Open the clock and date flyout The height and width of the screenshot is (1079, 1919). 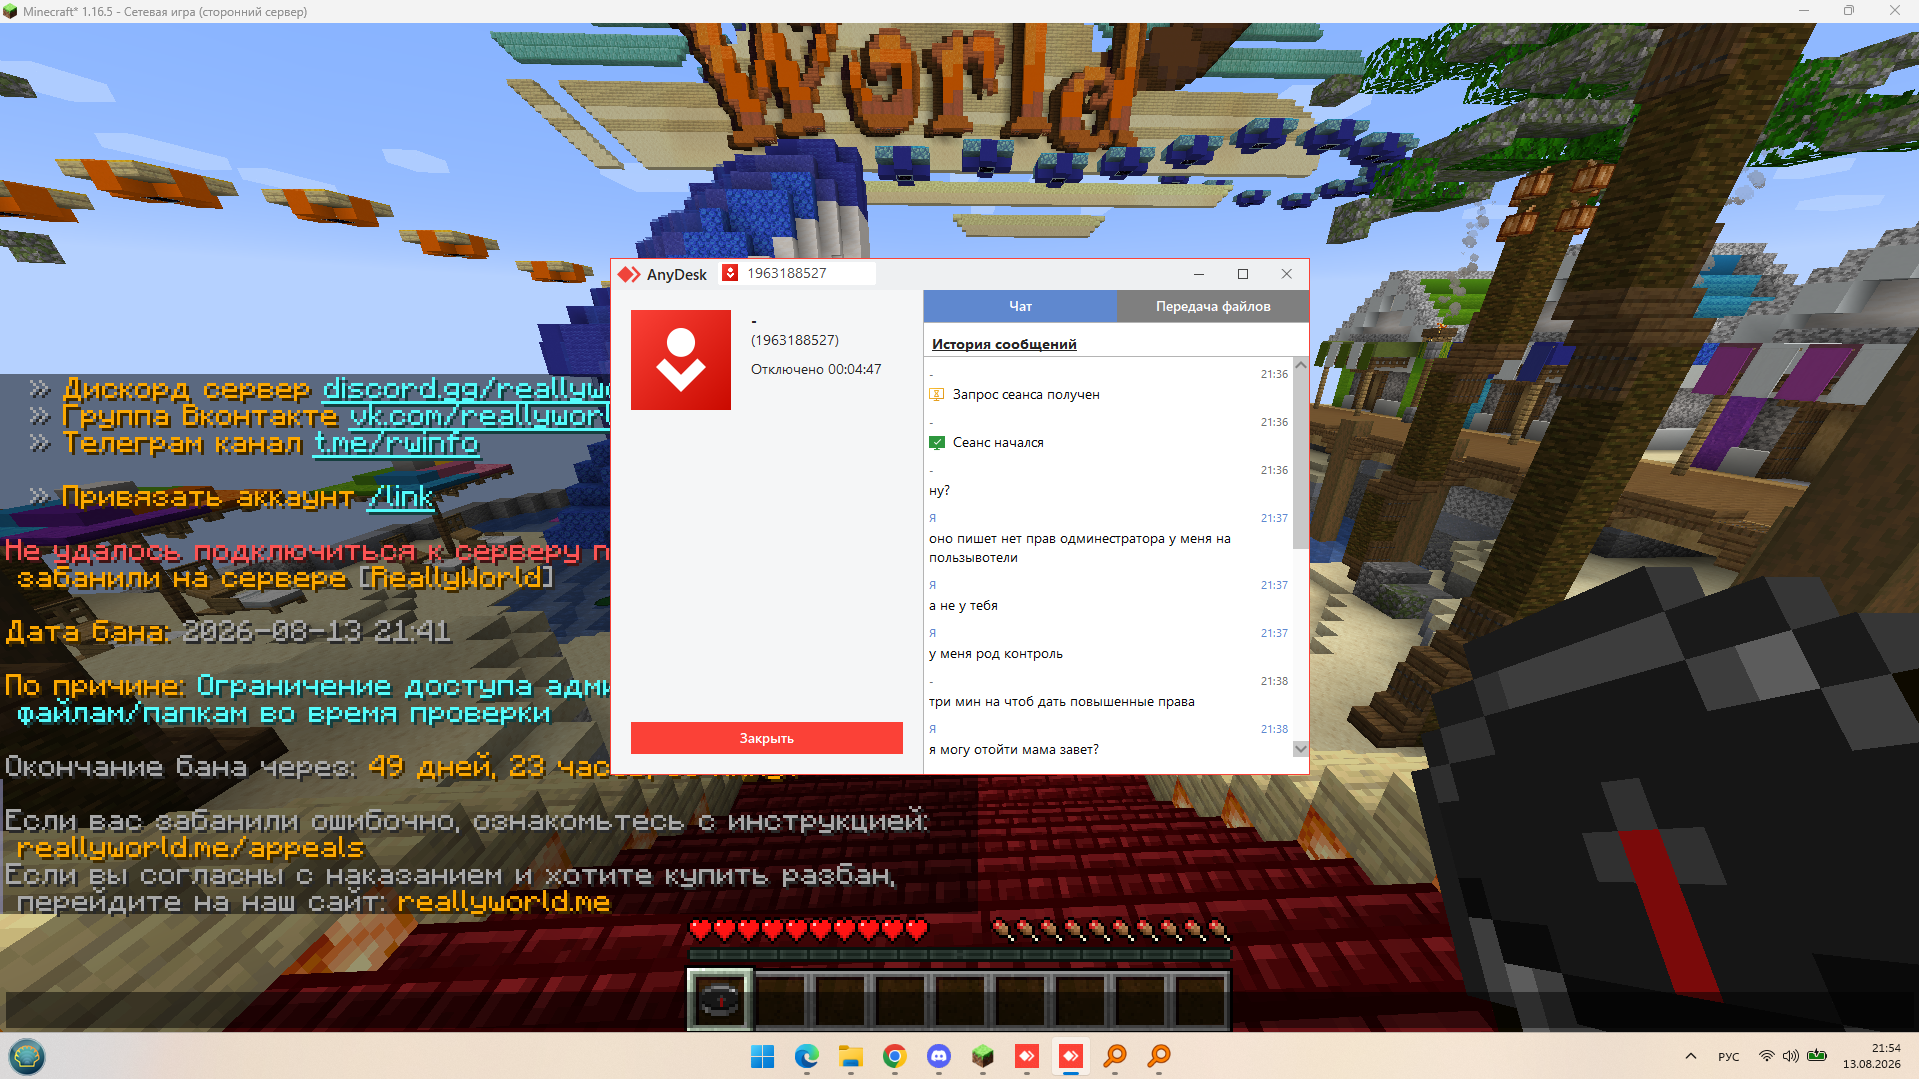pos(1871,1056)
